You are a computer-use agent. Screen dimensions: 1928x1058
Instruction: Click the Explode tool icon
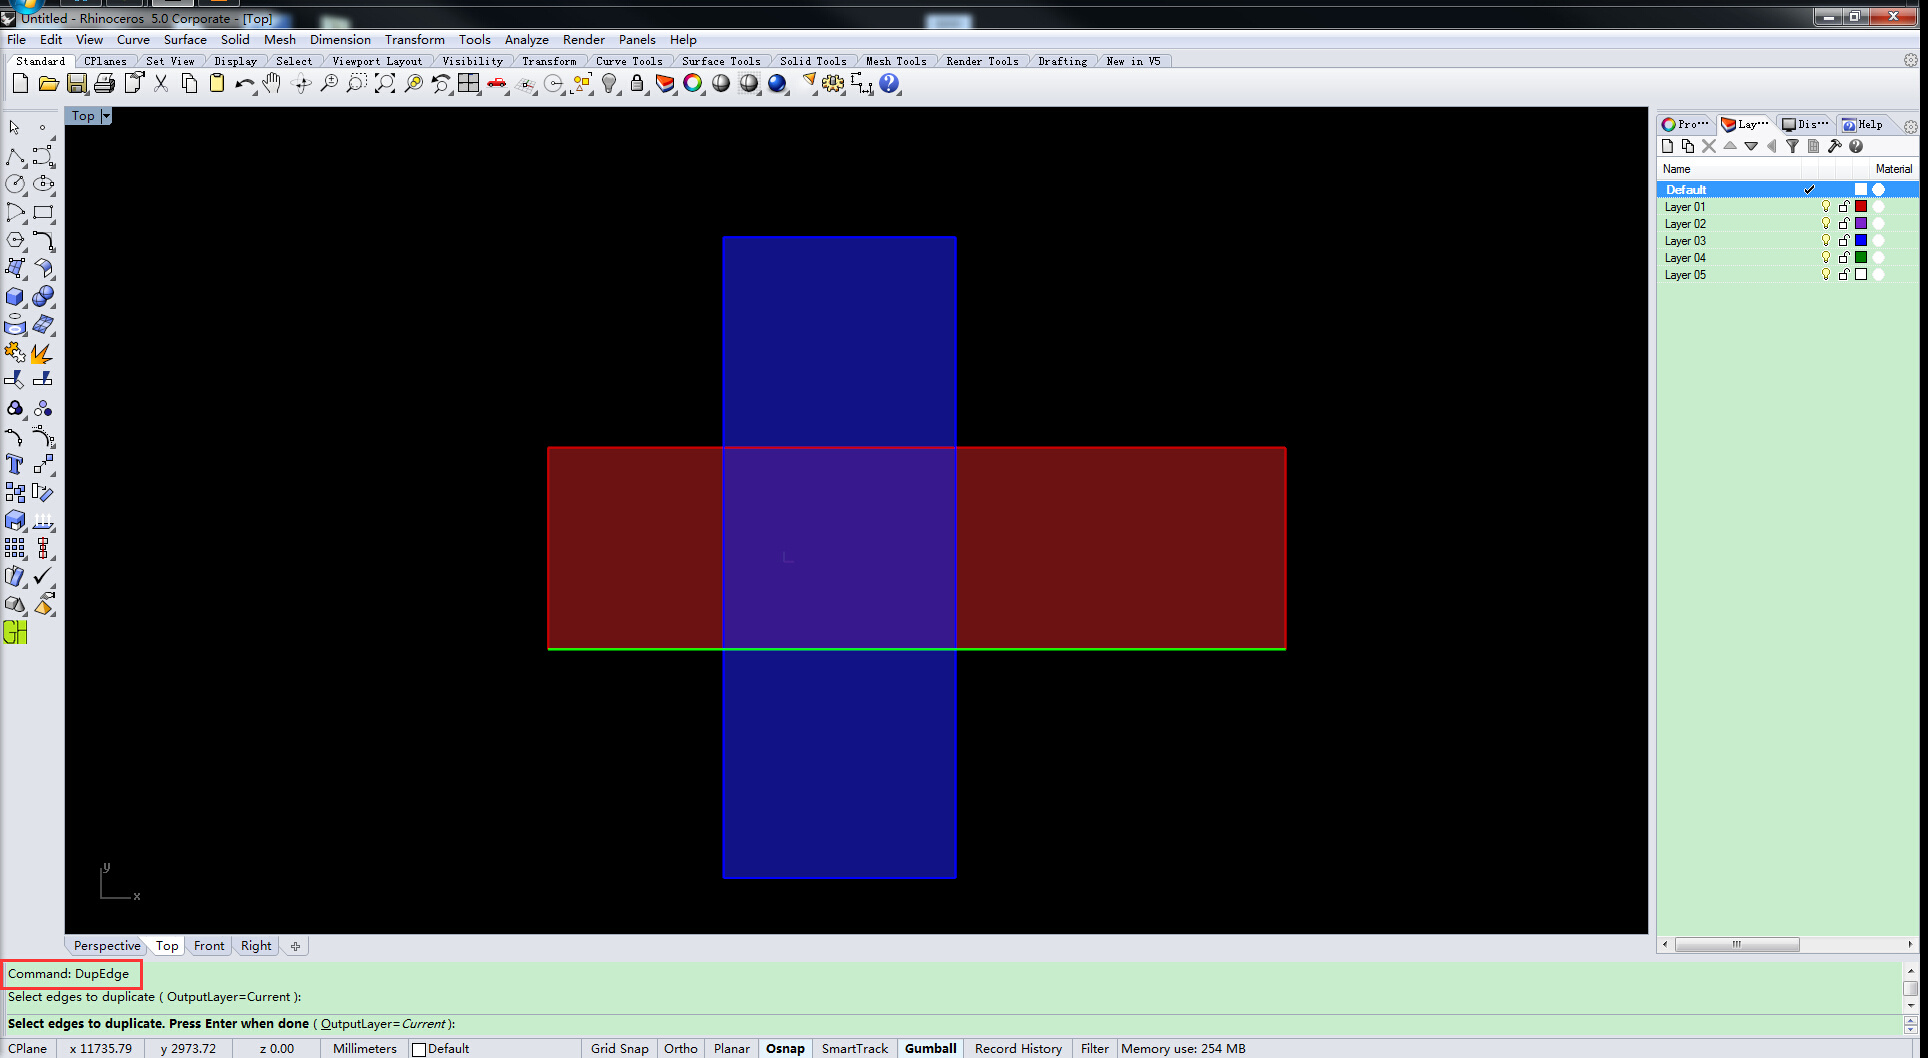coord(42,353)
